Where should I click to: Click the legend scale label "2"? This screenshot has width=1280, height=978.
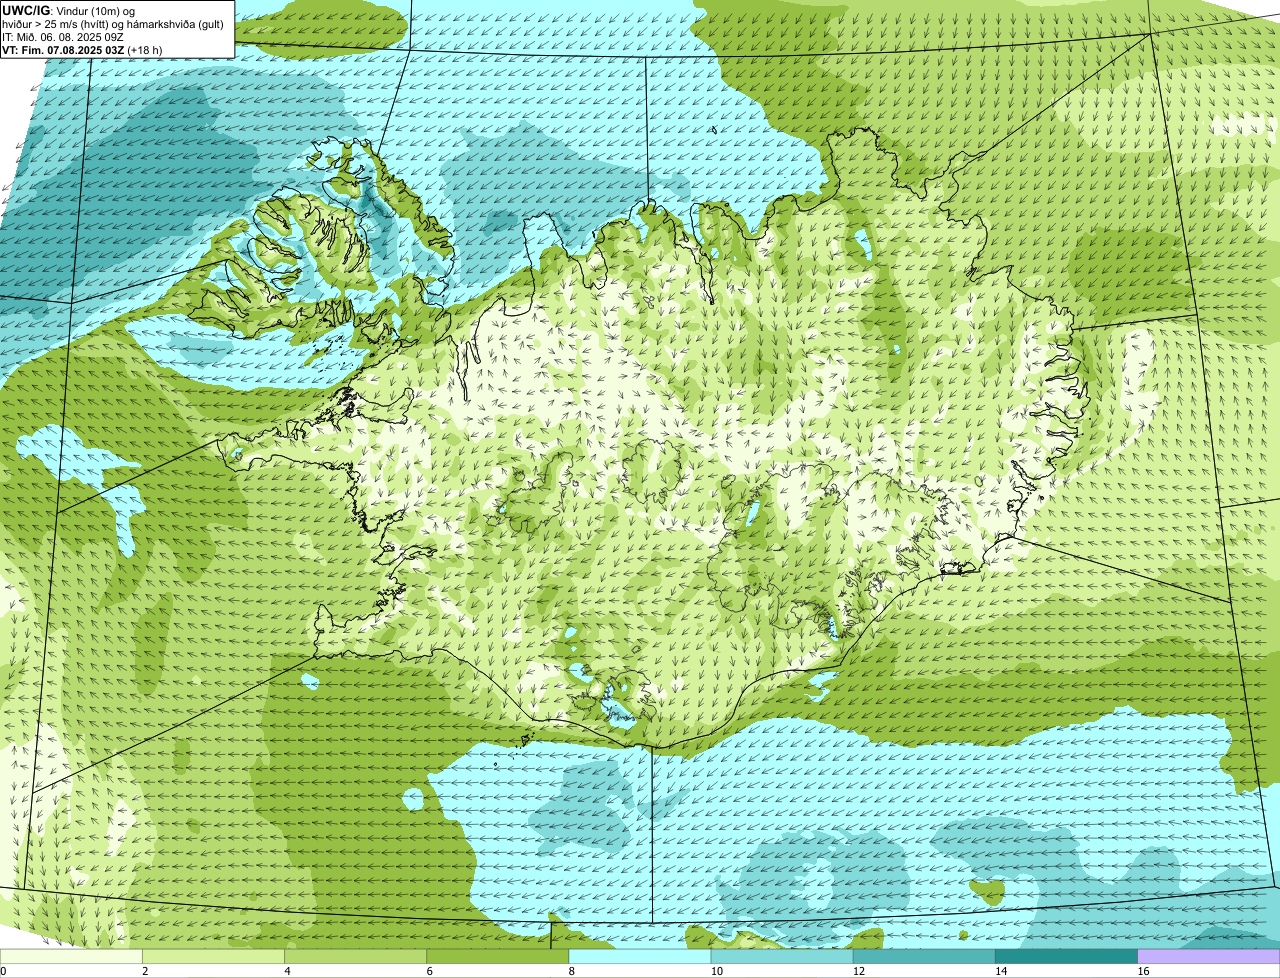(x=145, y=971)
